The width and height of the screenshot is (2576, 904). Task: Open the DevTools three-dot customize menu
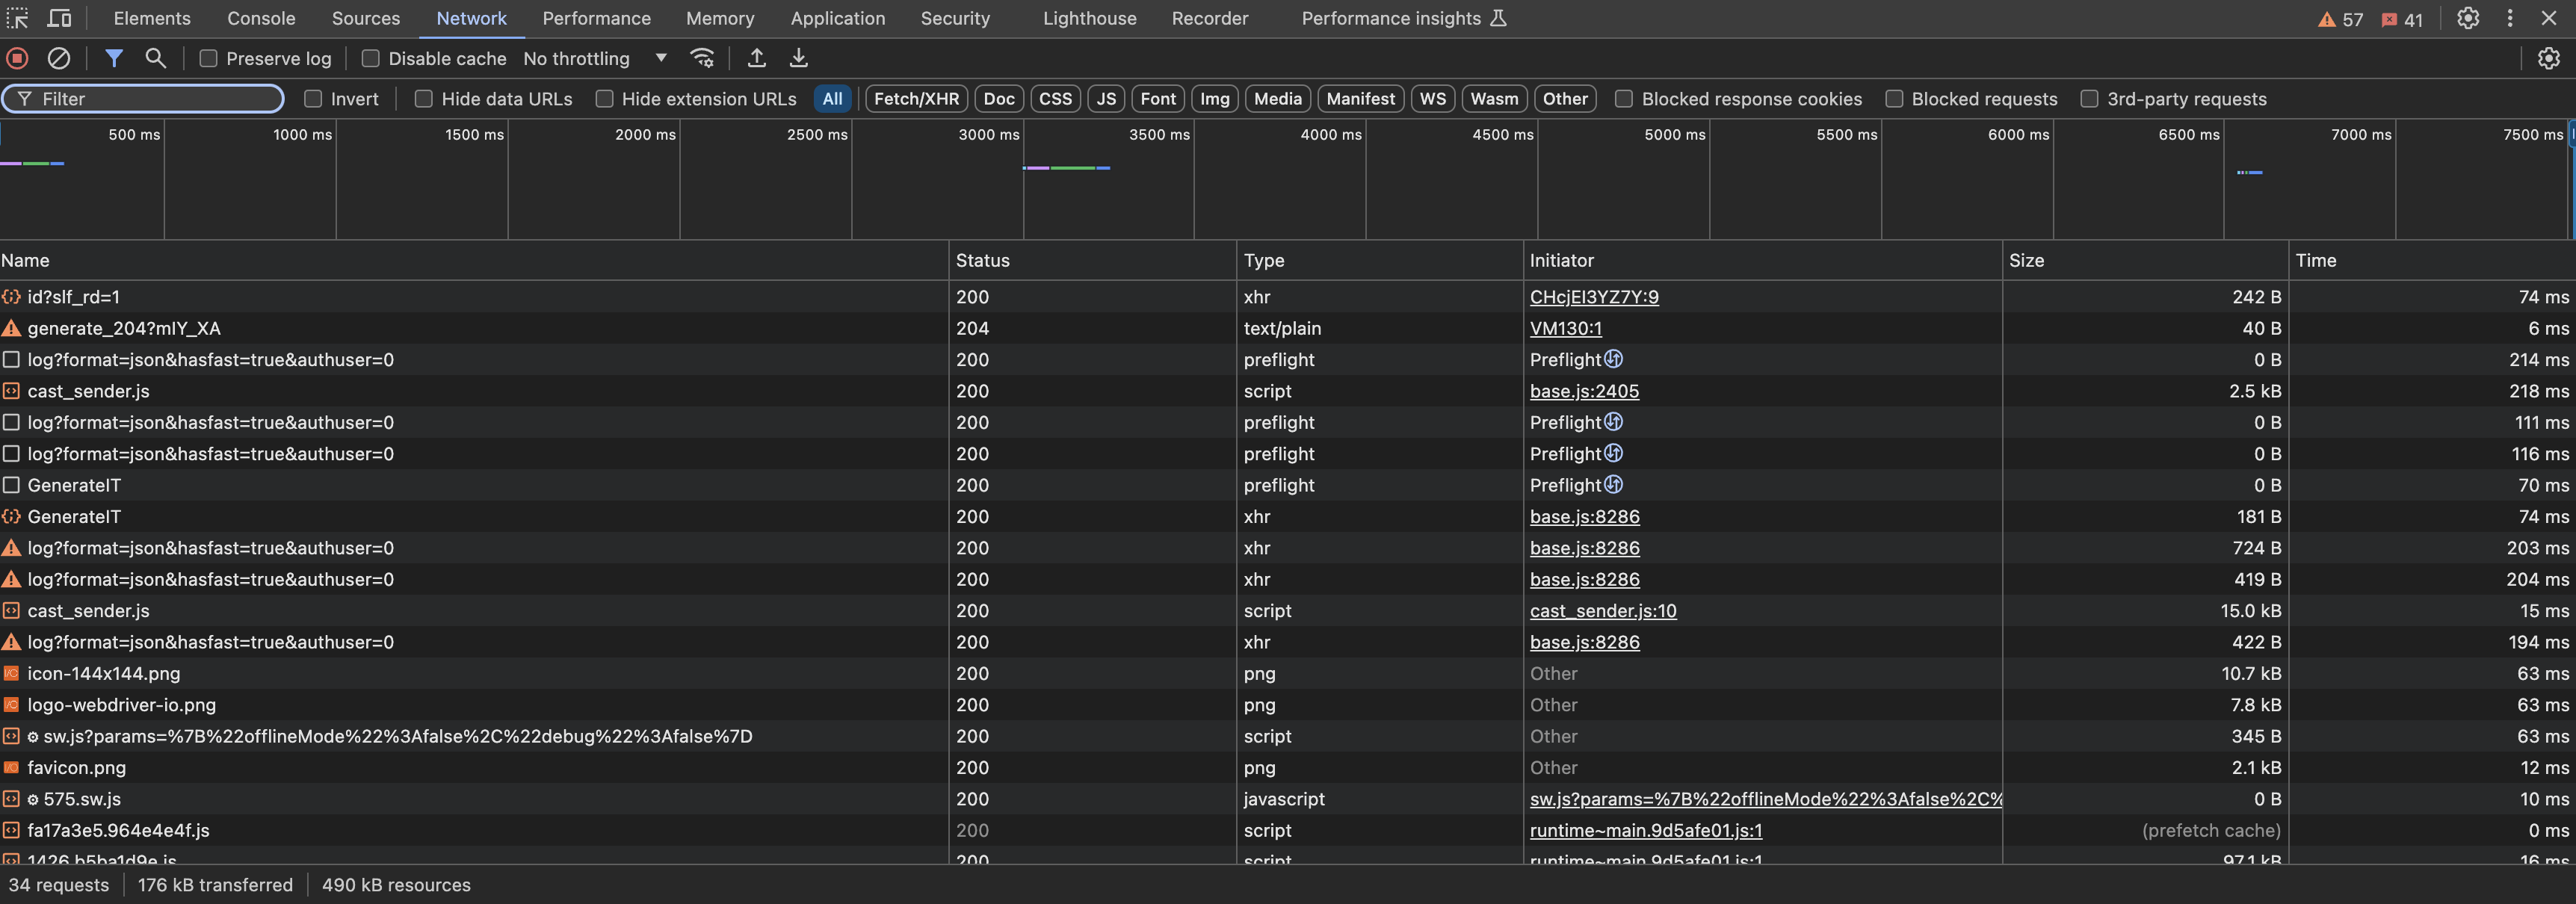tap(2509, 18)
